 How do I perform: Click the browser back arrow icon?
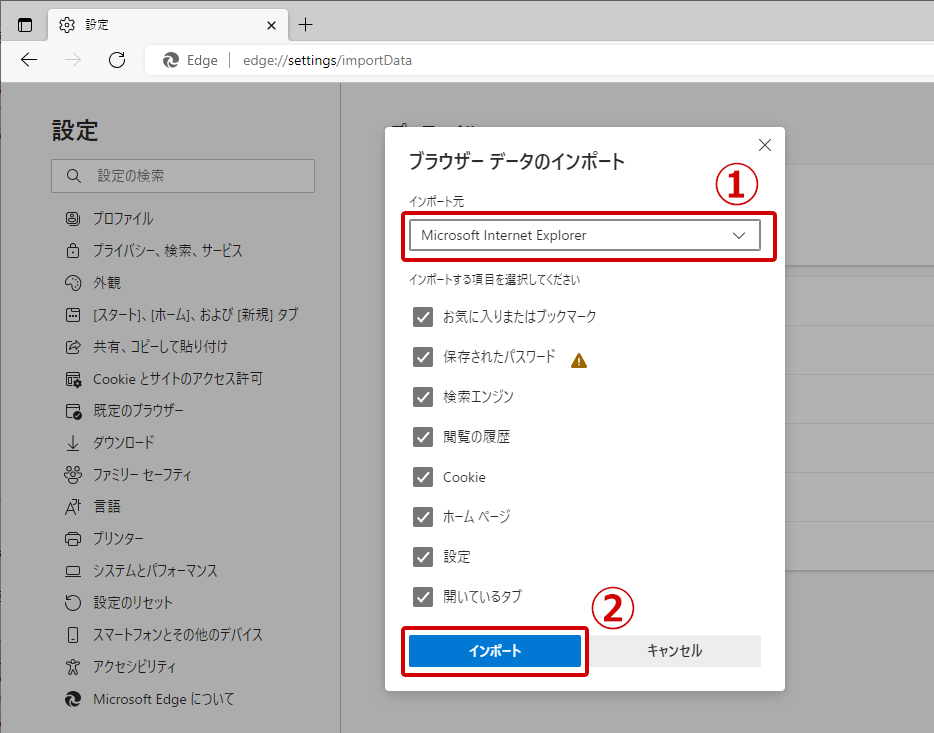coord(29,60)
